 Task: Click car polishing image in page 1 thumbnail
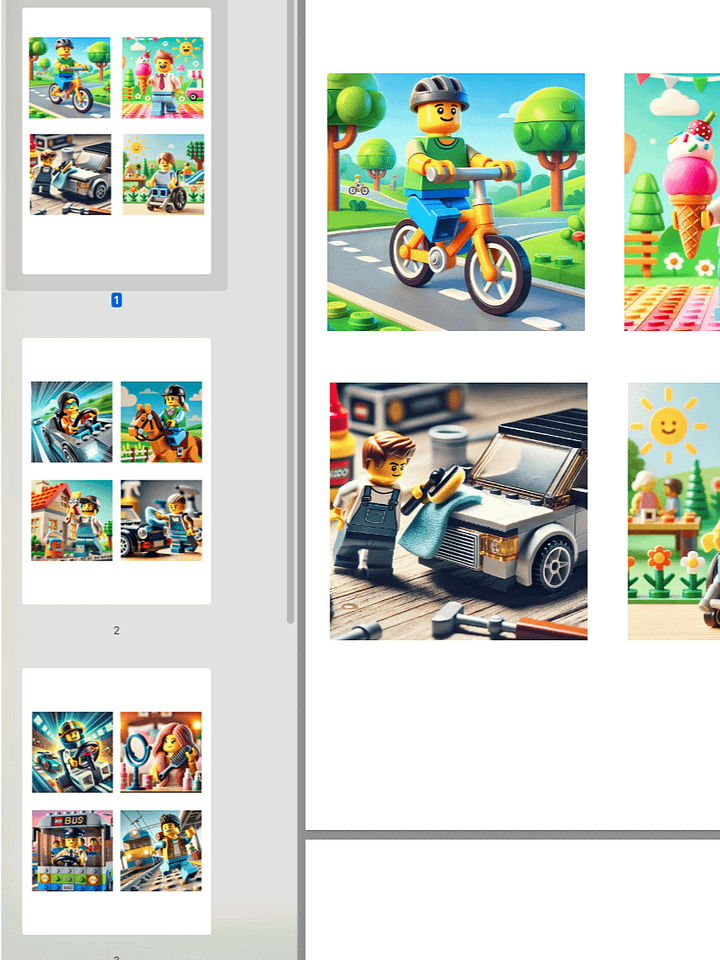(70, 174)
